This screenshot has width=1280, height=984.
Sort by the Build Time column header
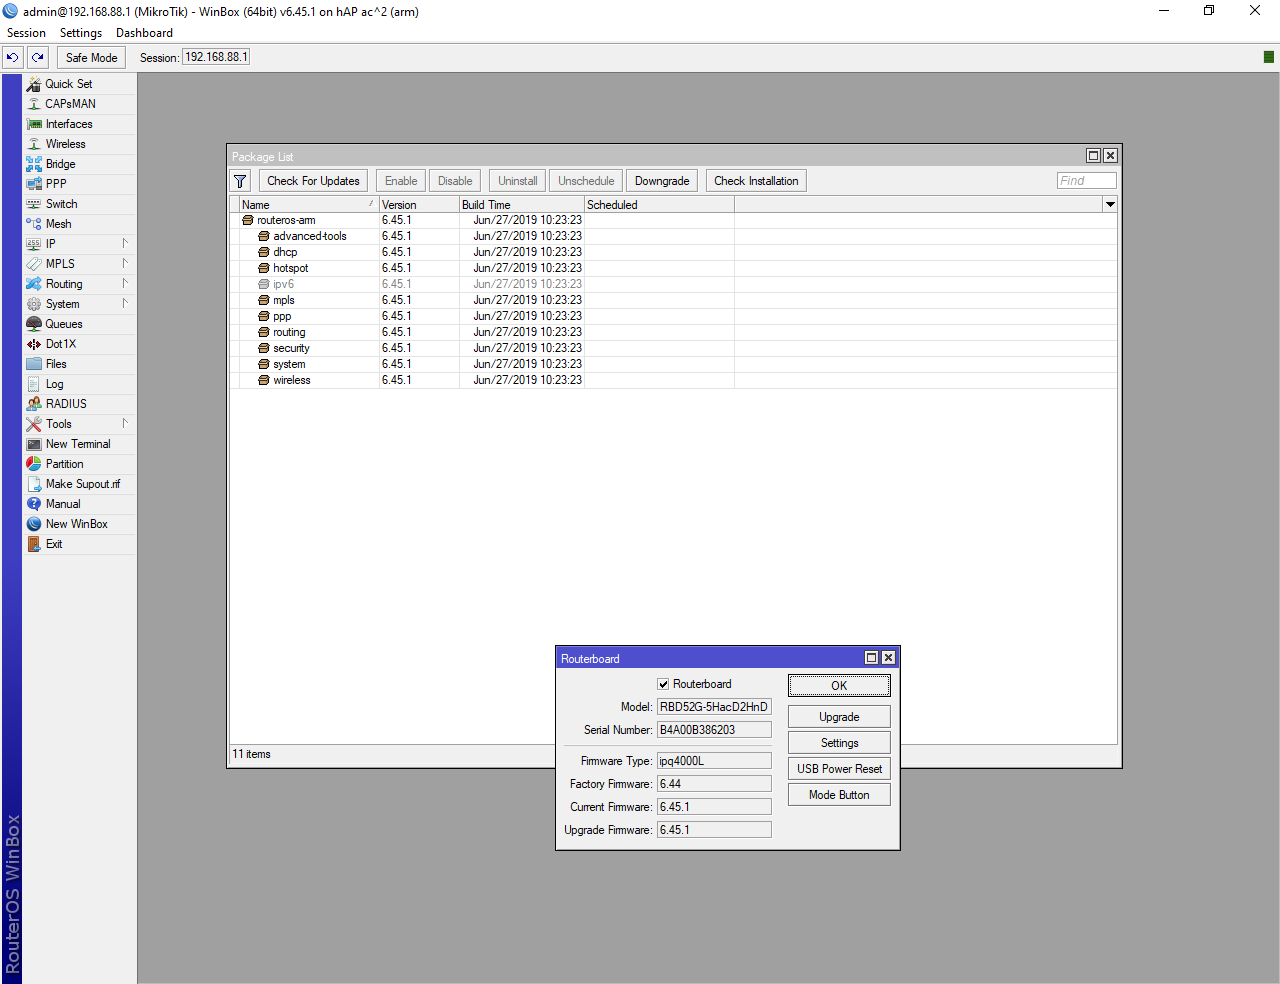tap(522, 205)
